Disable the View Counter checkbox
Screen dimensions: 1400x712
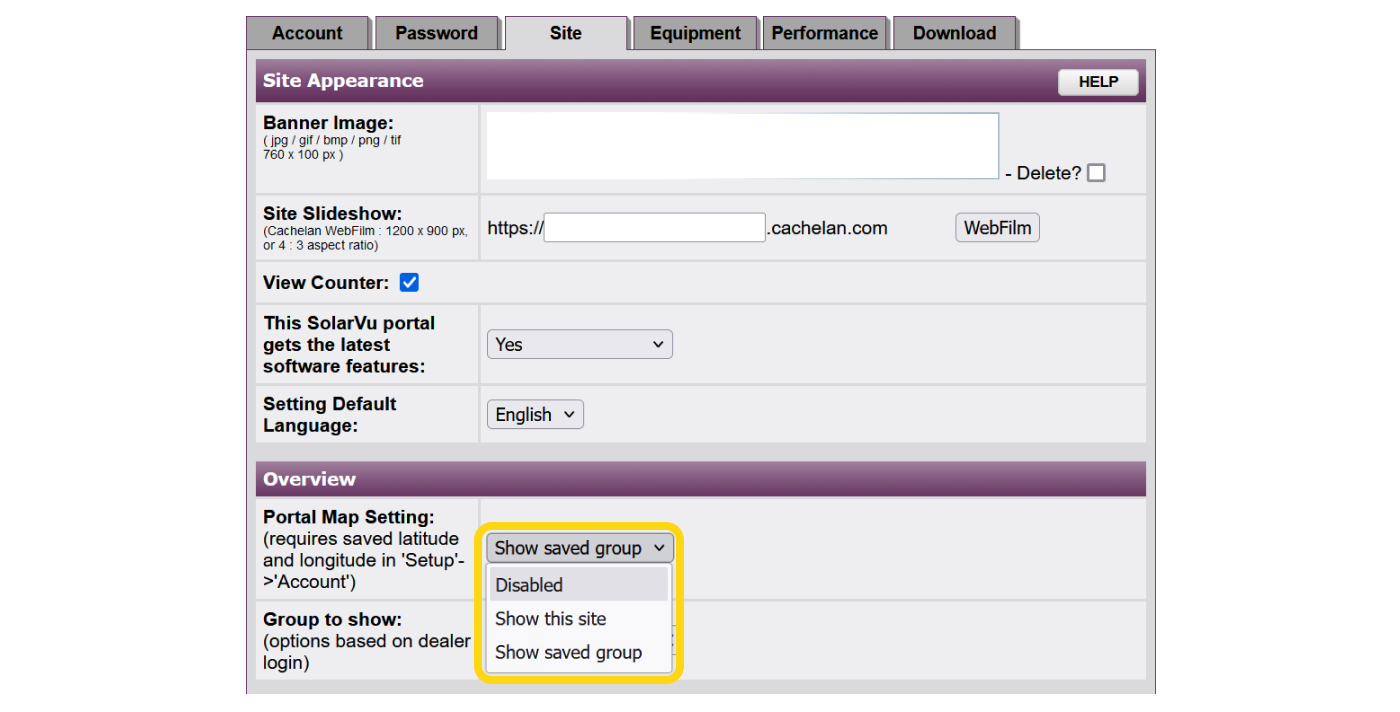[409, 282]
